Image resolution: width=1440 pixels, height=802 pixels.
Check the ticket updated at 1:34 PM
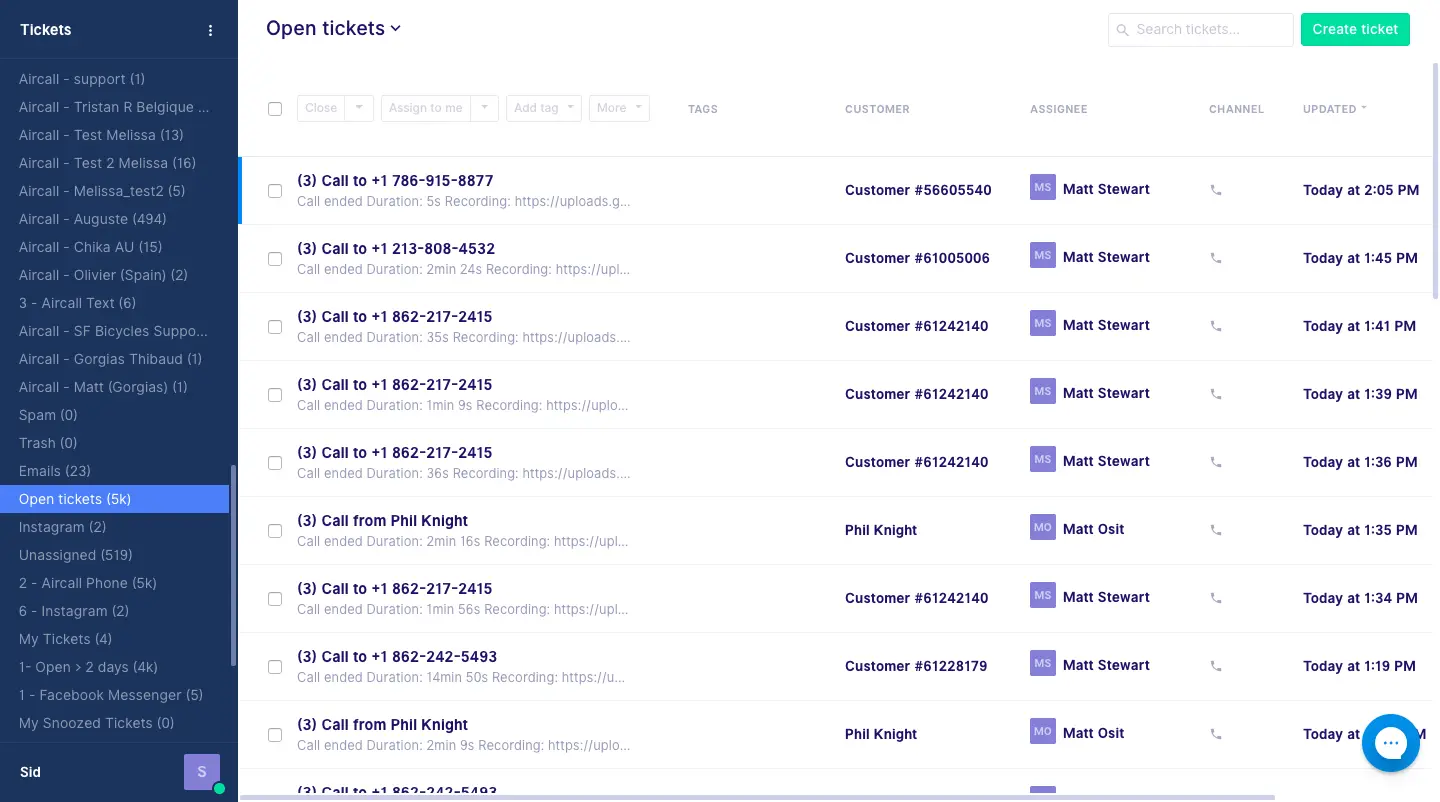275,599
